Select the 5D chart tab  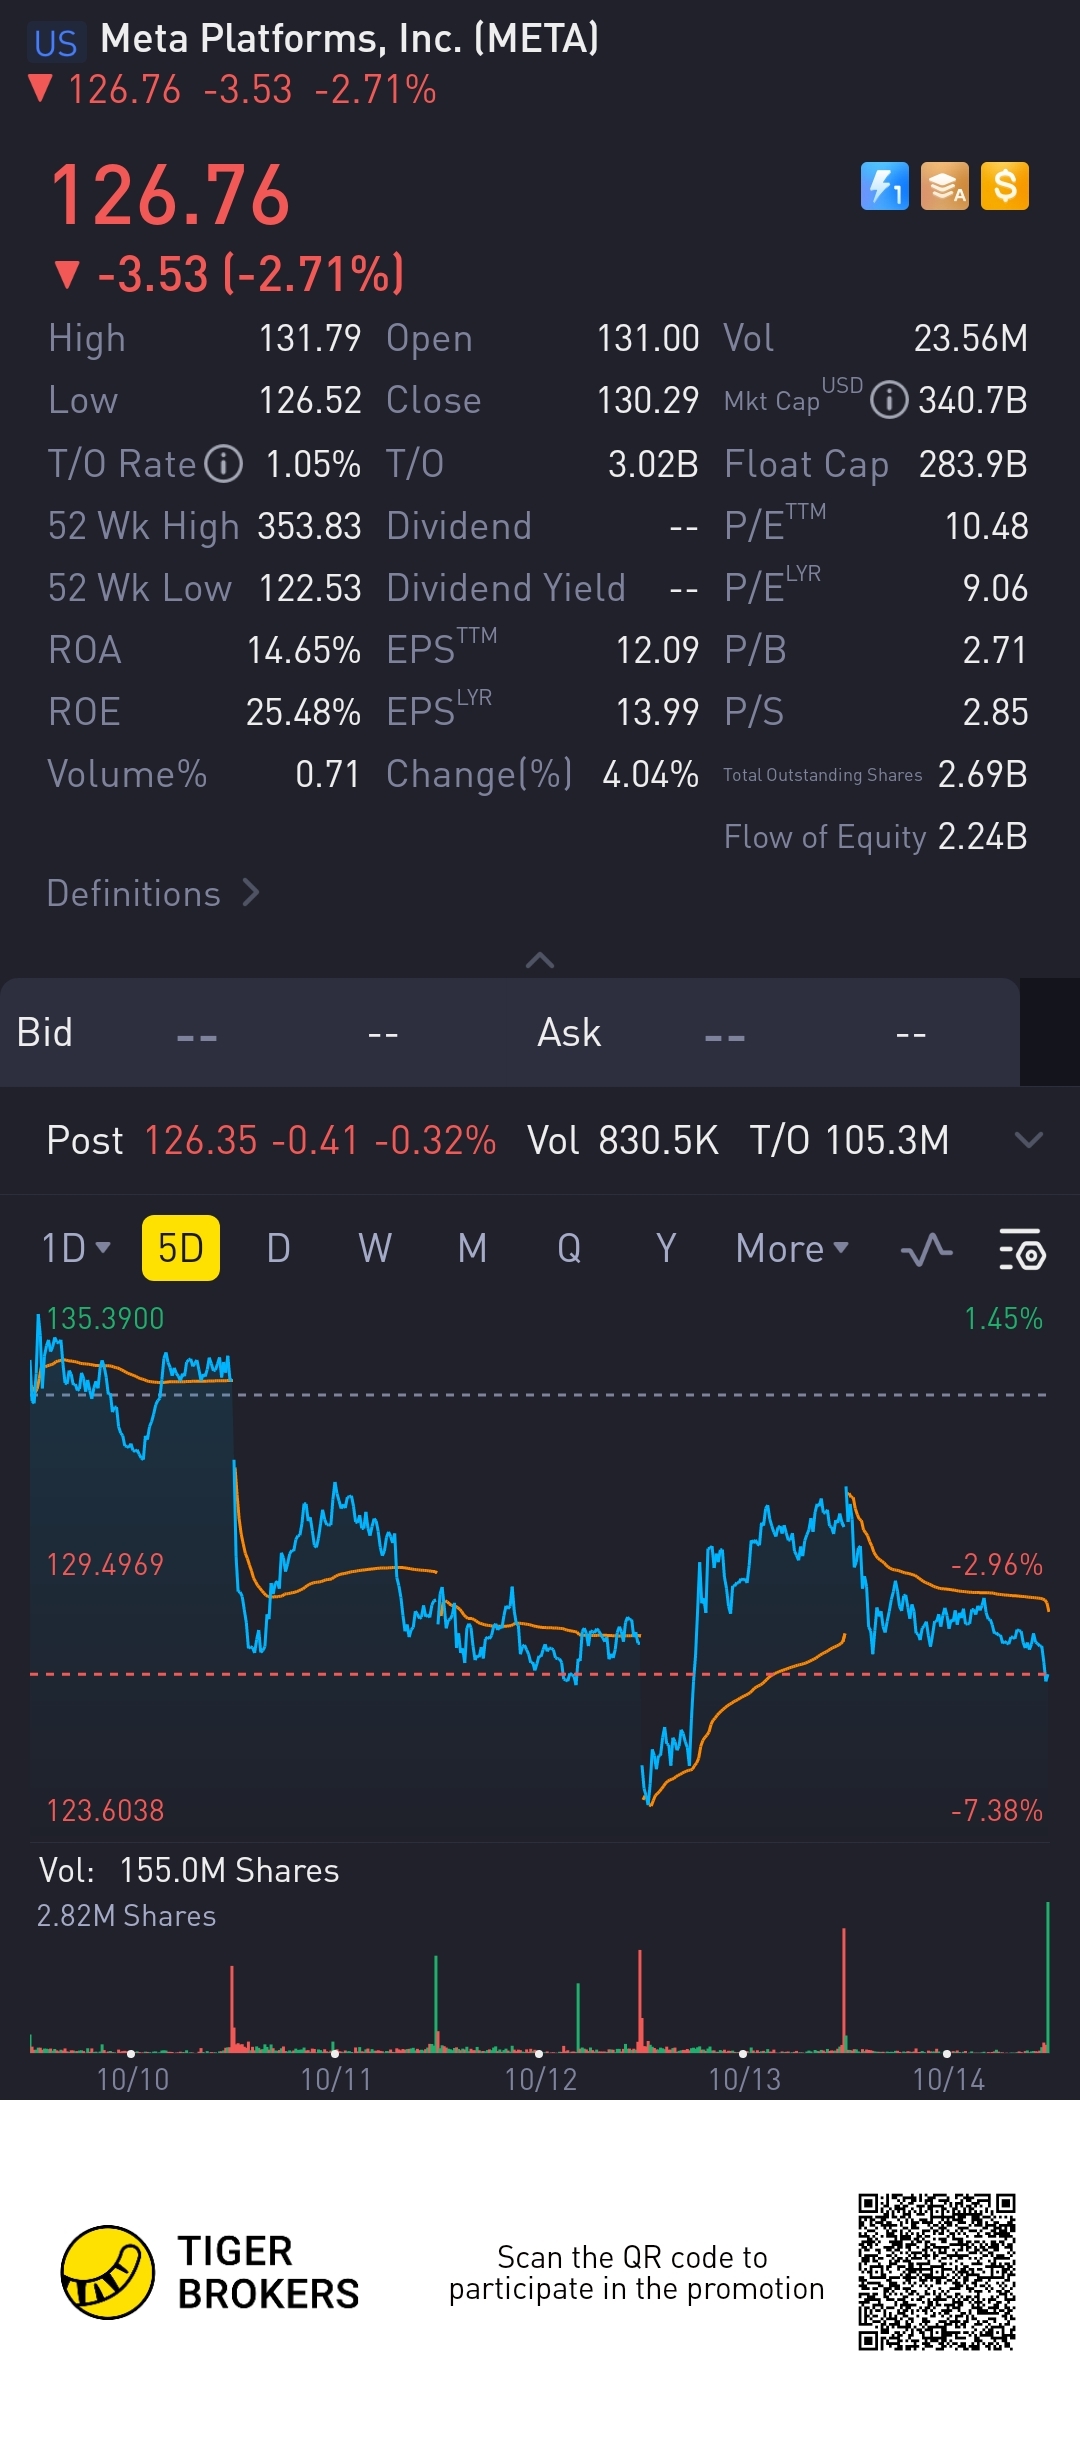(181, 1248)
